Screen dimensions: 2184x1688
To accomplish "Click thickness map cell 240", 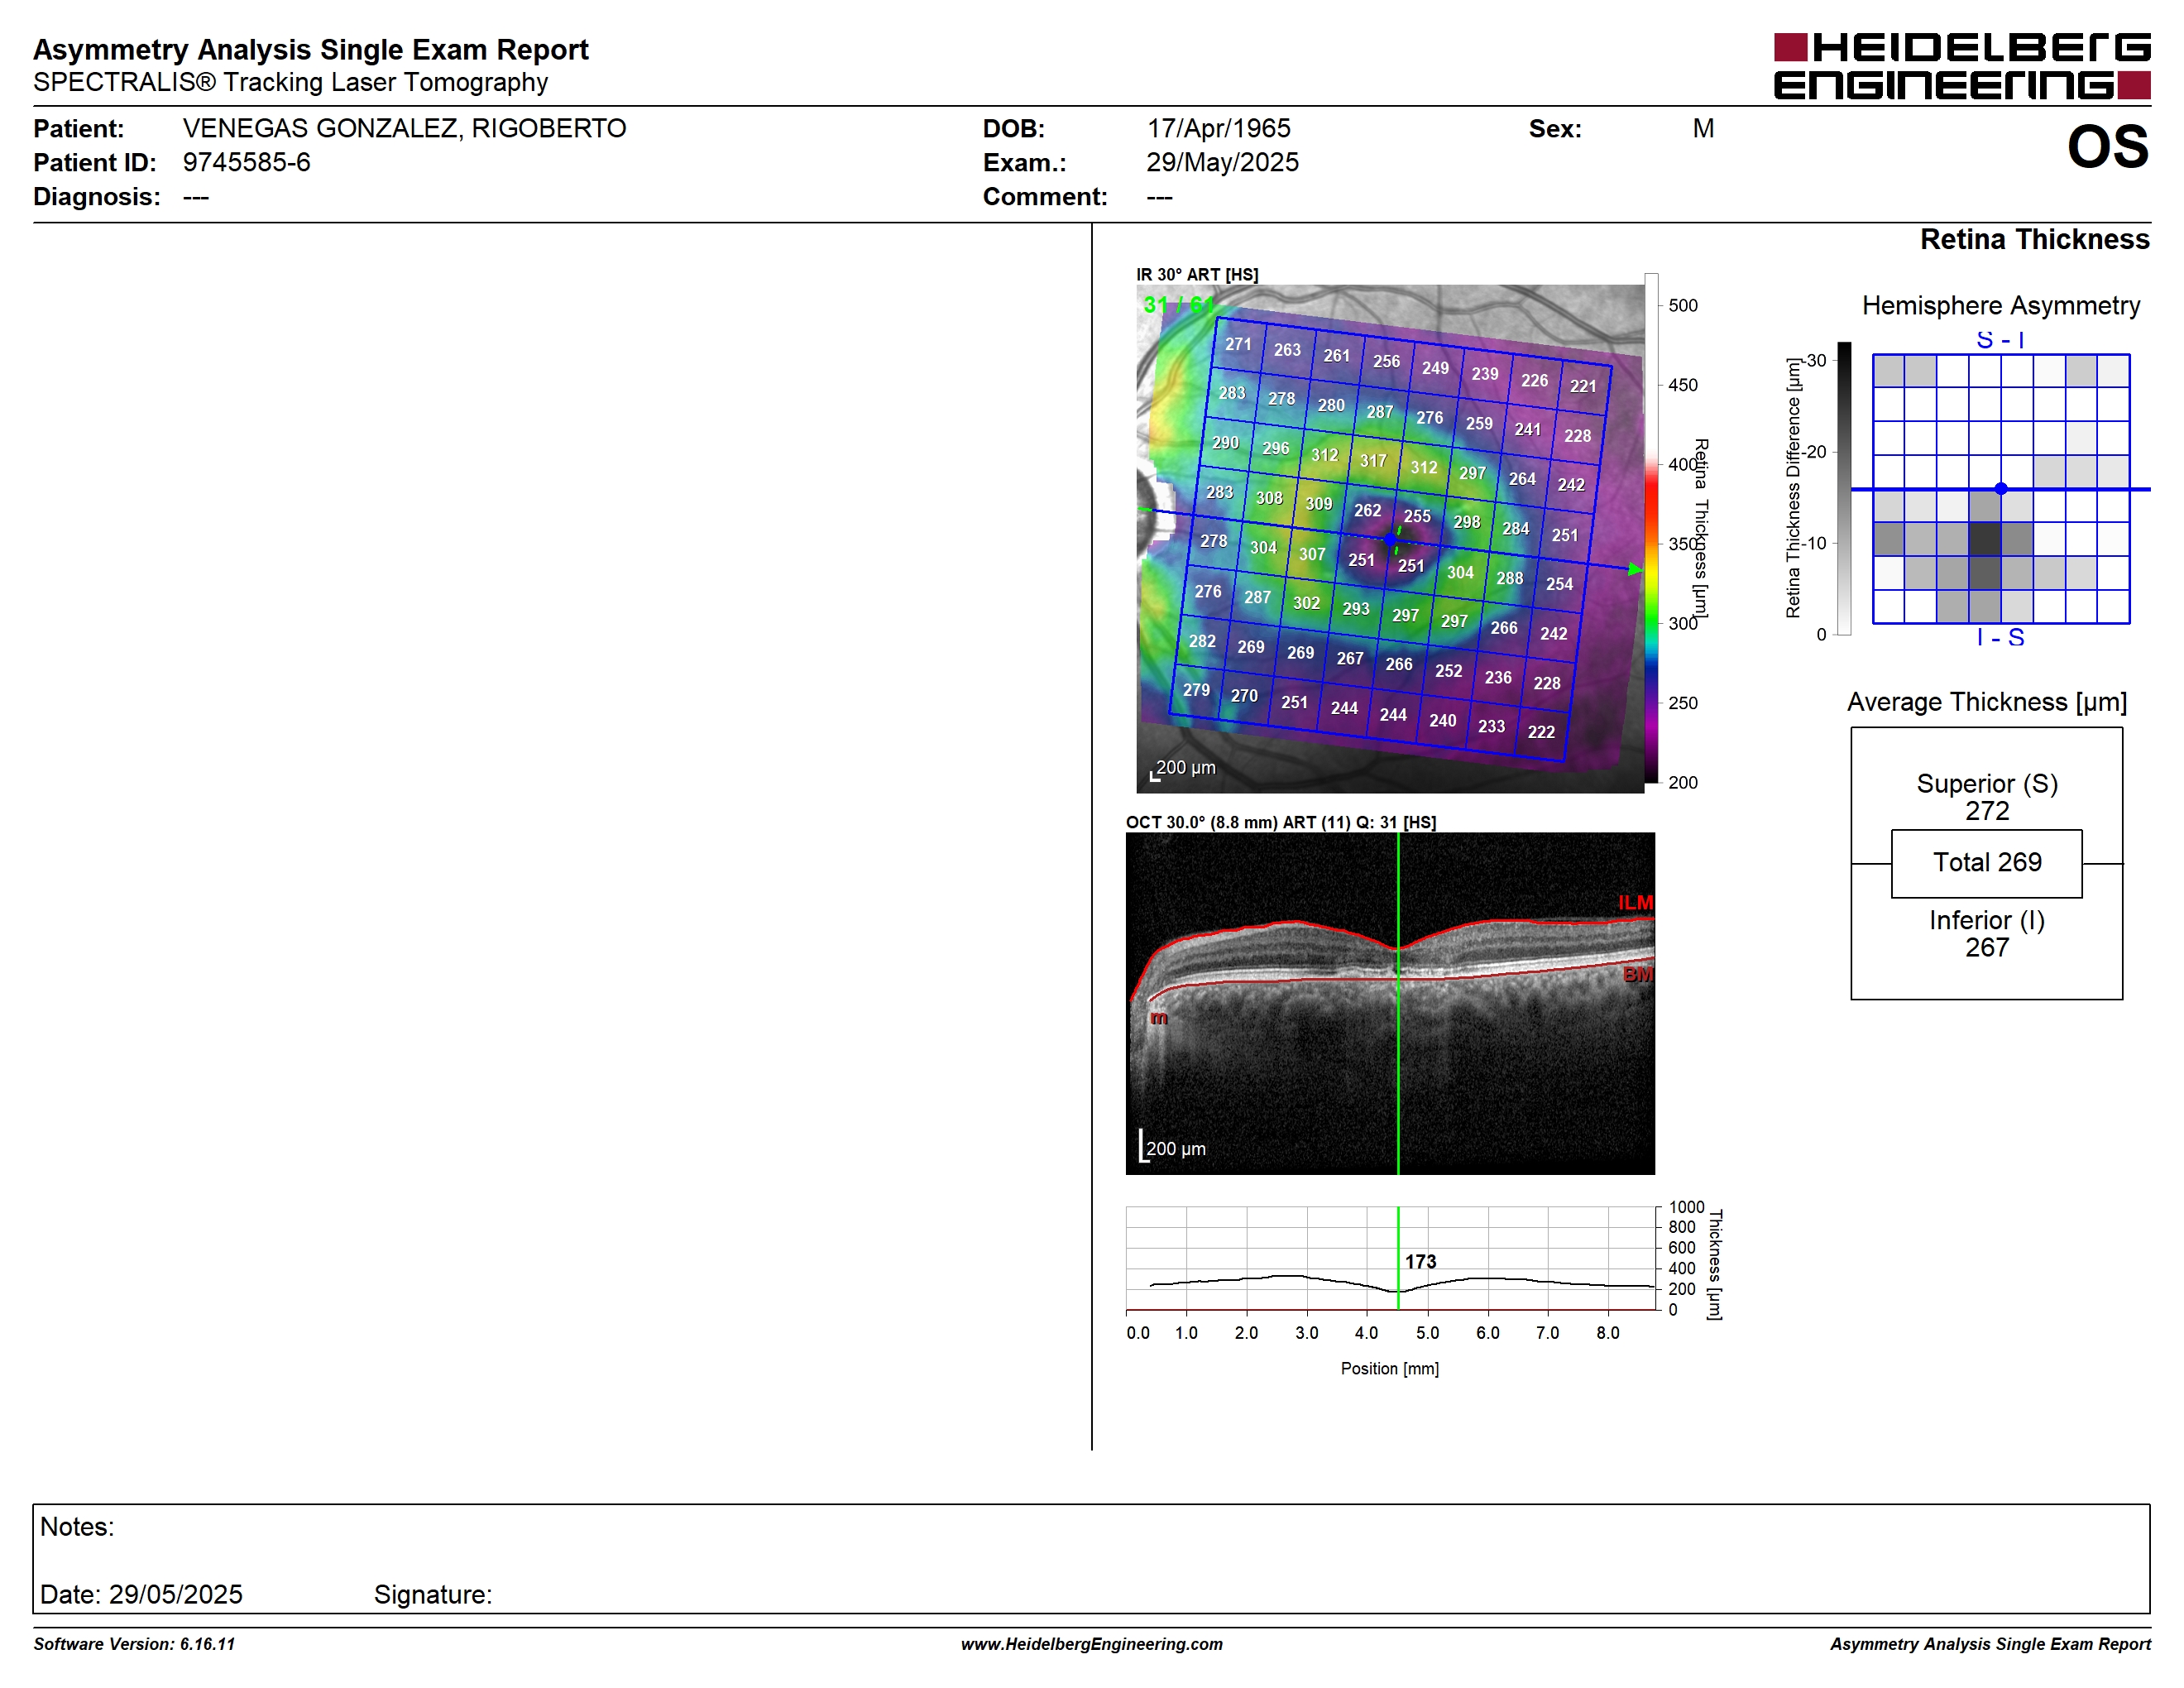I will [1442, 721].
